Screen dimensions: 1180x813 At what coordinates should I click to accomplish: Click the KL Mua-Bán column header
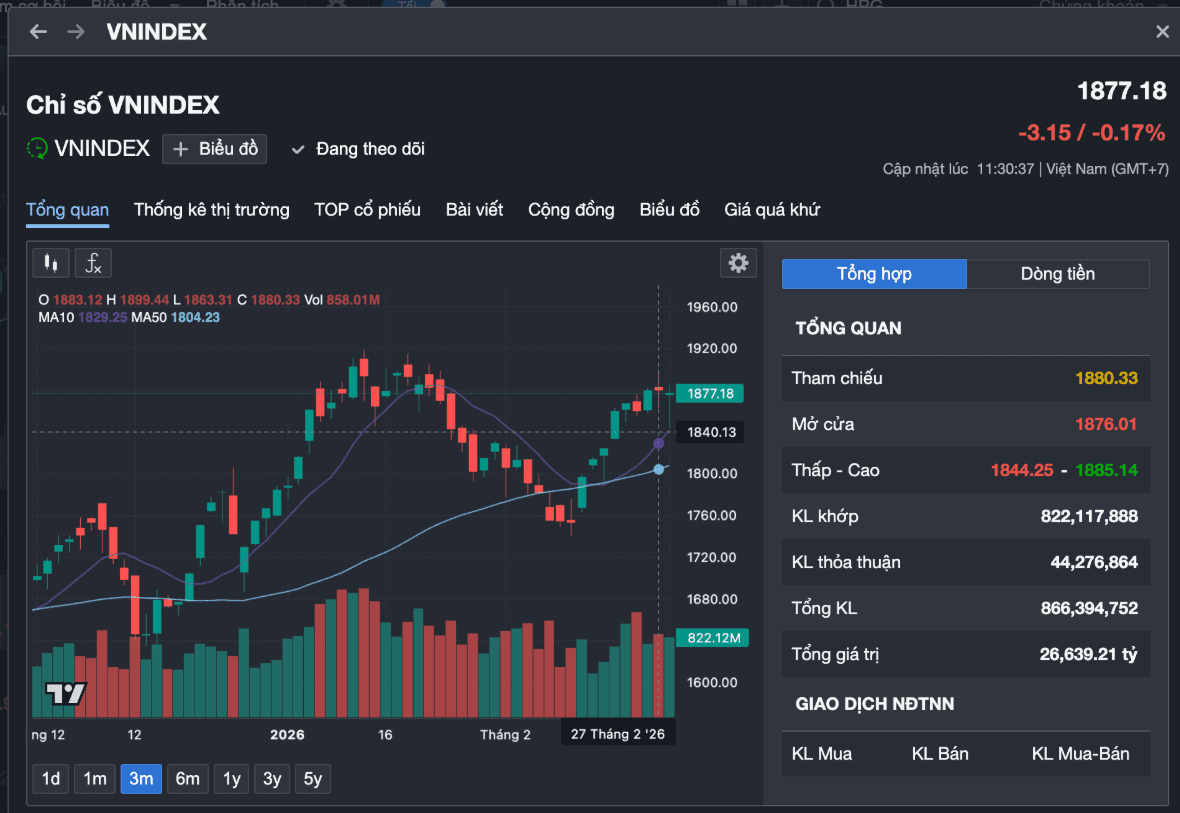click(1080, 754)
